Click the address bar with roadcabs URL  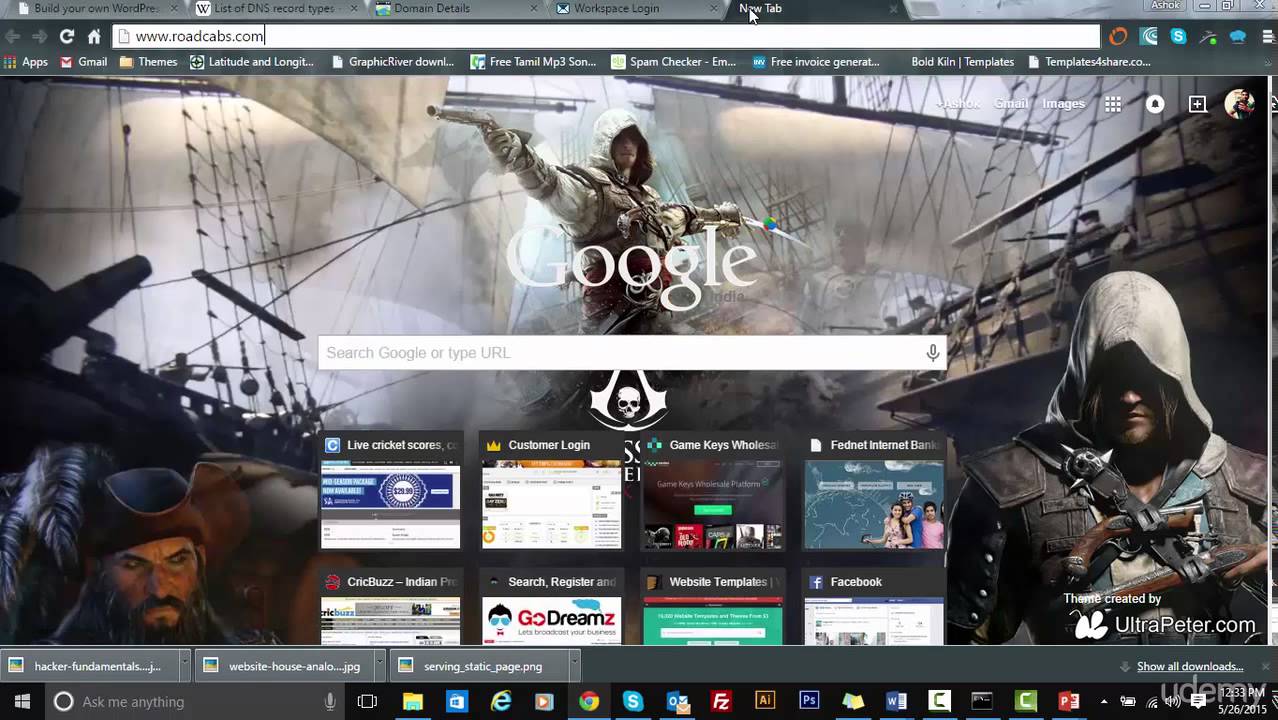click(x=605, y=36)
